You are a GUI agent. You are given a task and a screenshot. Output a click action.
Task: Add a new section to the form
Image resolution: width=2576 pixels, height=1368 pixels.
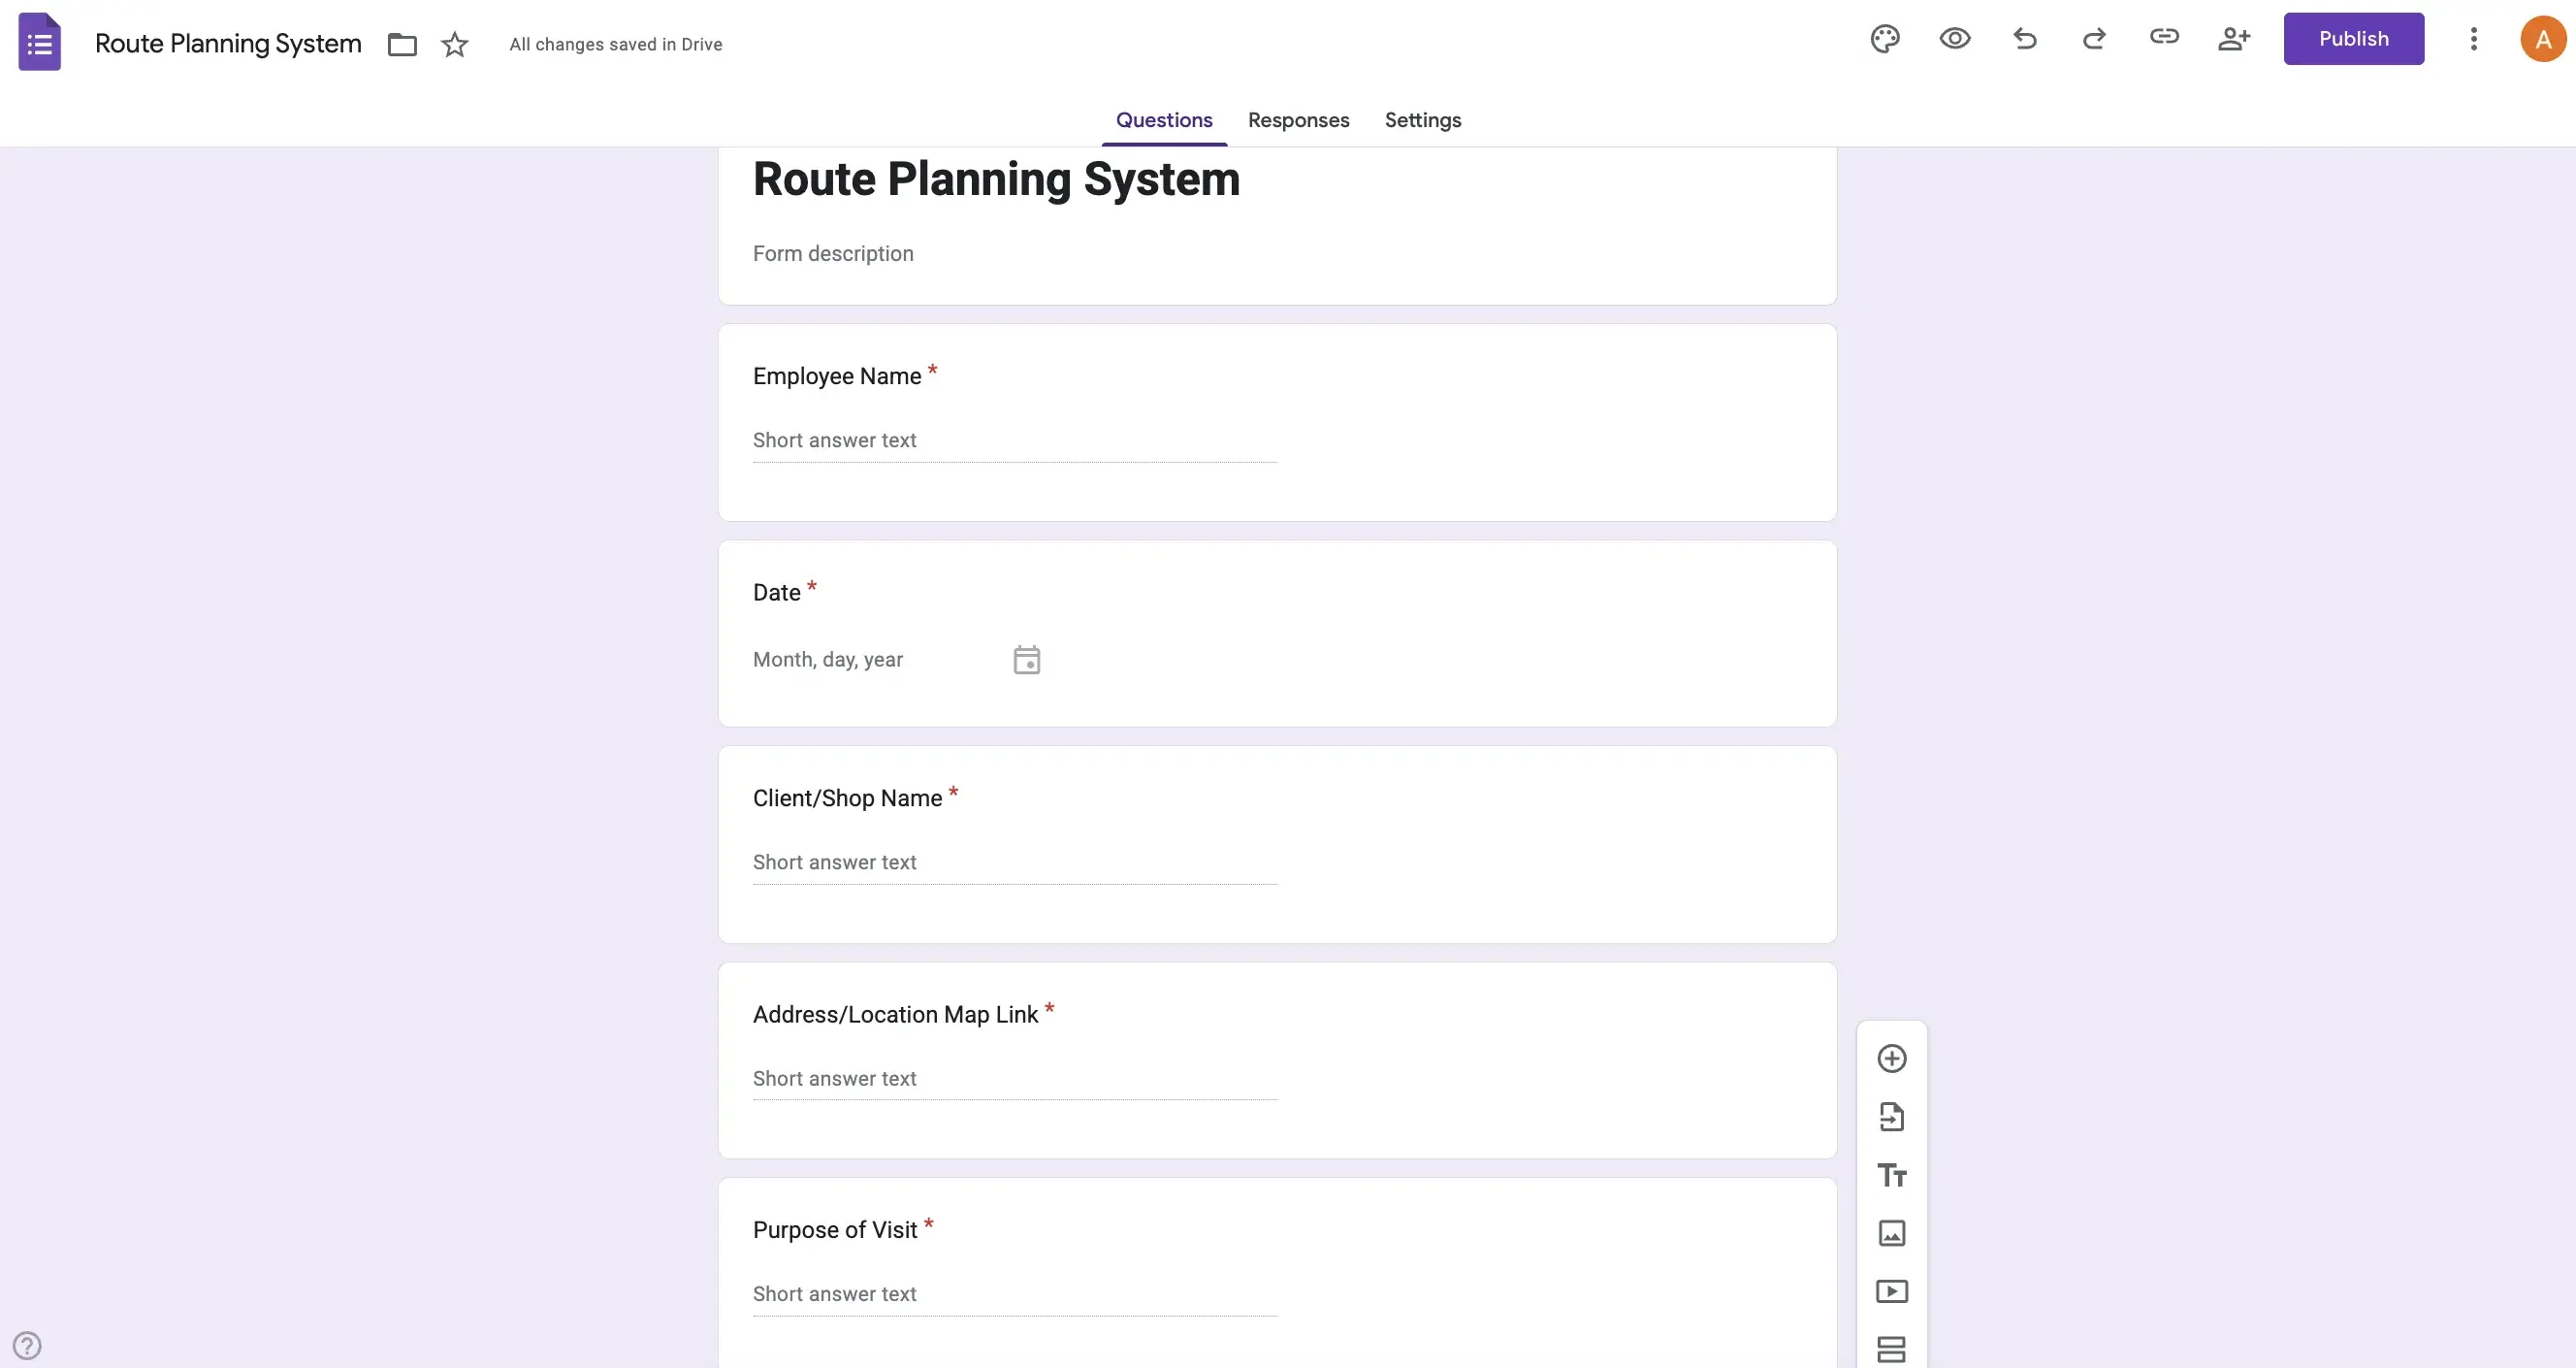pos(1892,1348)
